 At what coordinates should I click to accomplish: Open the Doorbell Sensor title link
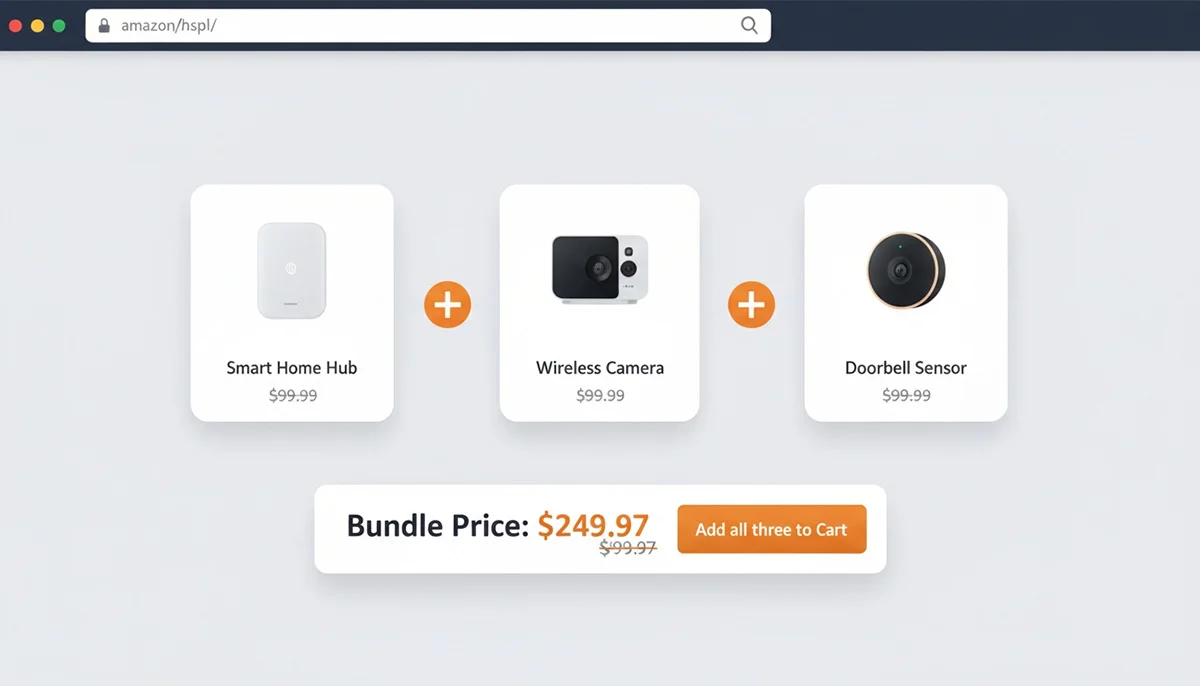(x=906, y=368)
